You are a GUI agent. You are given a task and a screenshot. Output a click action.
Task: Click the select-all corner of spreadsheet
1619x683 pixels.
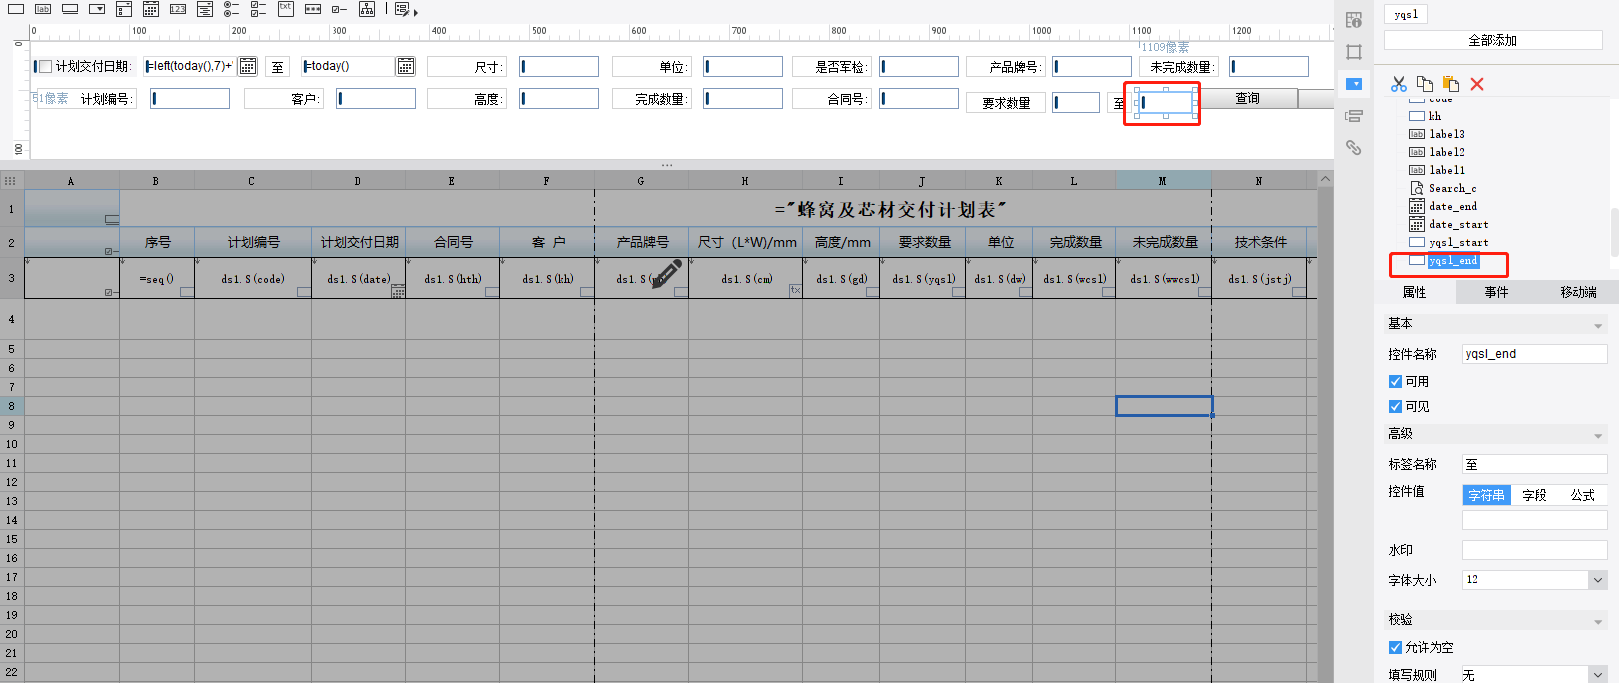click(11, 181)
